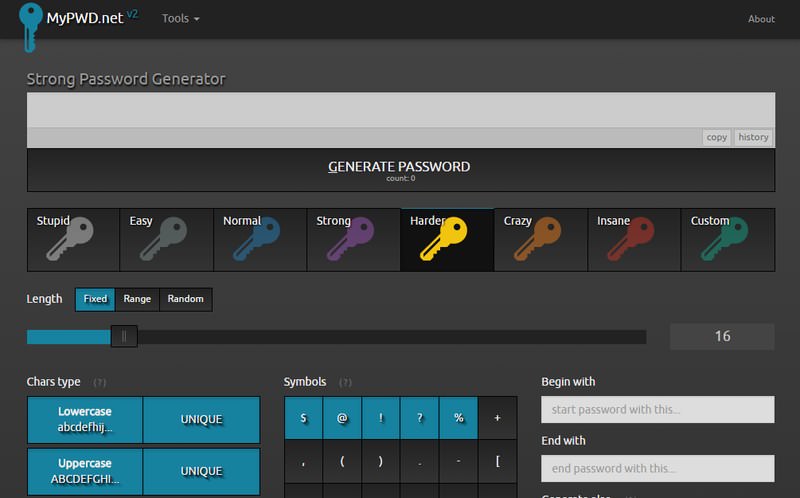800x498 pixels.
Task: Toggle the % symbol
Action: [459, 418]
